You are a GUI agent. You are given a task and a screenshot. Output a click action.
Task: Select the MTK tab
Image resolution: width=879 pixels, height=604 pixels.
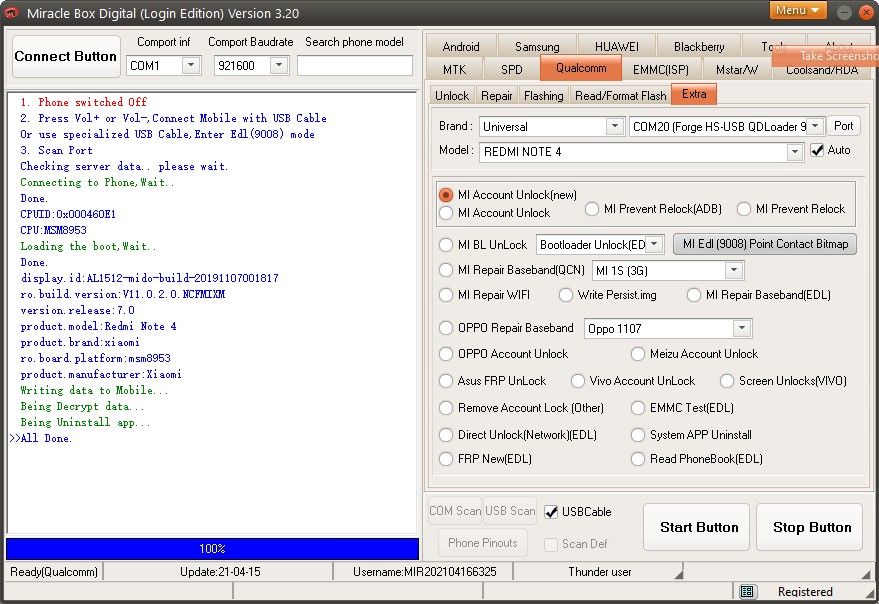pyautogui.click(x=454, y=70)
